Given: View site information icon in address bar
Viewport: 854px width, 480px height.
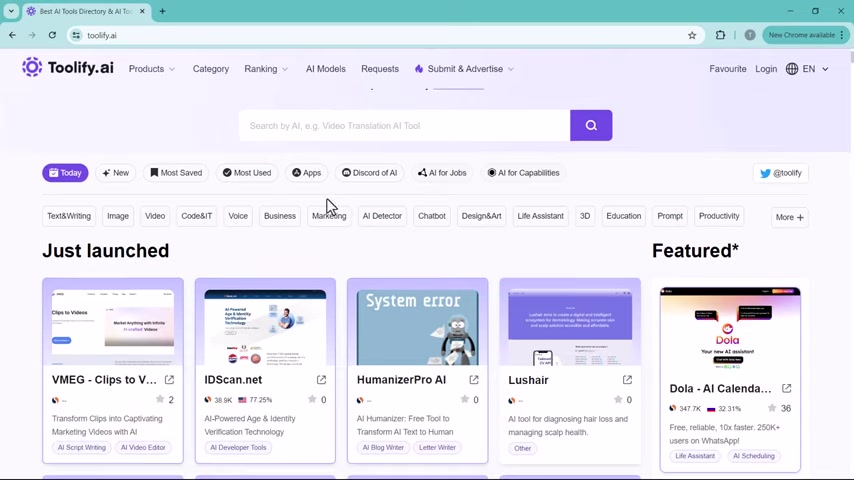Looking at the screenshot, I should tap(76, 35).
